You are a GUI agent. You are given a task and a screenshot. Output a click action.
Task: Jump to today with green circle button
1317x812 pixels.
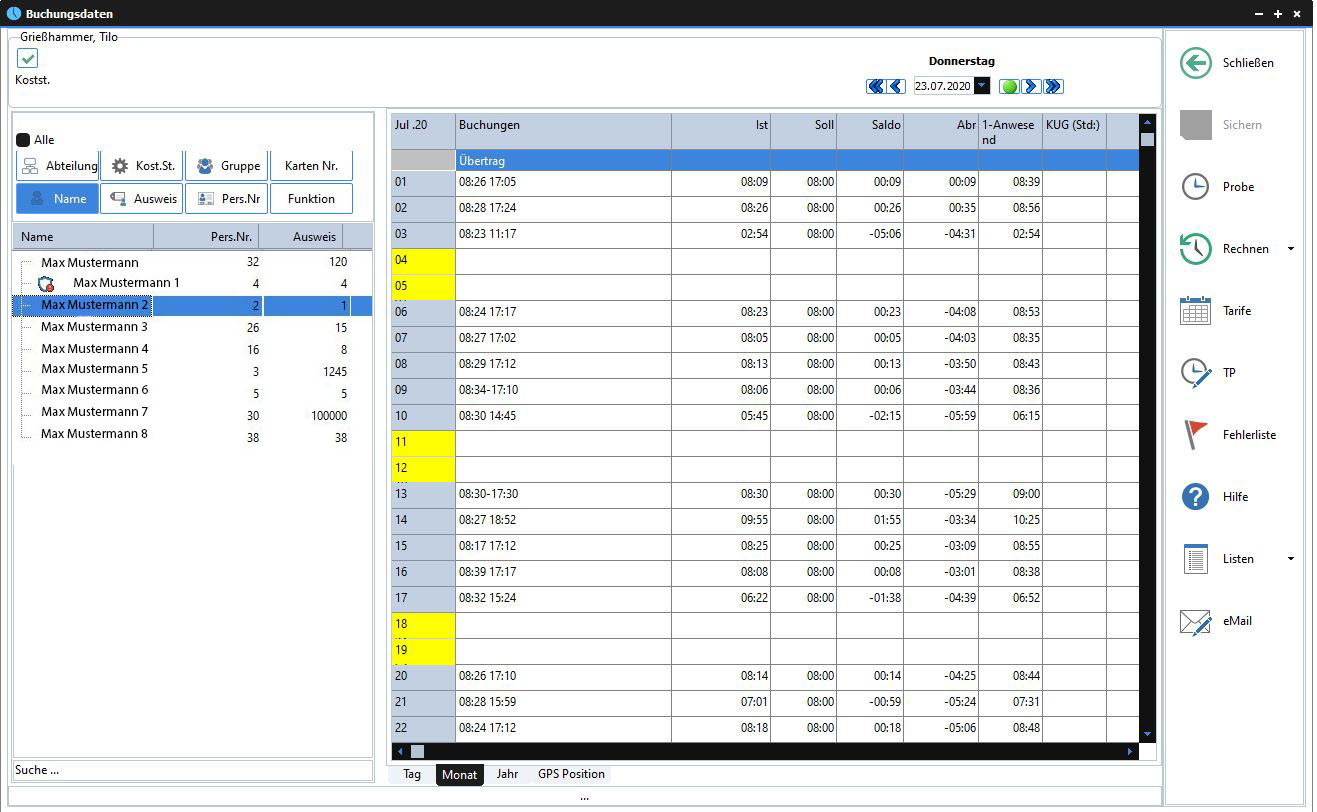point(1009,87)
